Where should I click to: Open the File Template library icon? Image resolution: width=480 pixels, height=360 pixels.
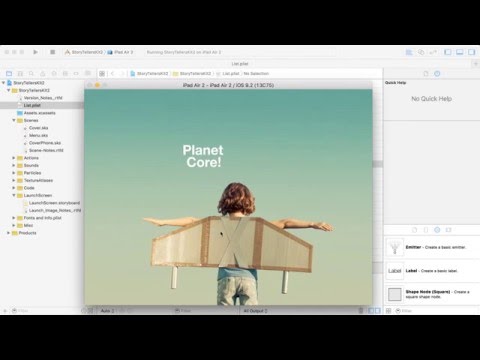tap(414, 230)
